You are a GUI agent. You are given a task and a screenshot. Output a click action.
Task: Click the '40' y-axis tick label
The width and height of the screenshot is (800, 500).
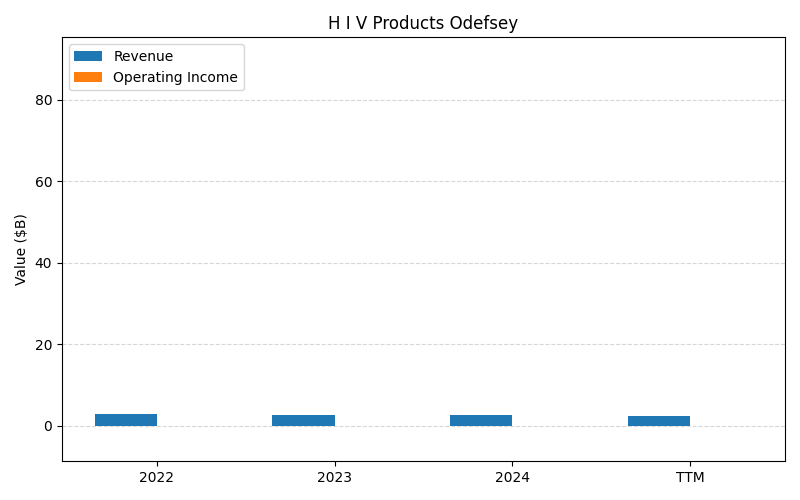click(x=44, y=264)
